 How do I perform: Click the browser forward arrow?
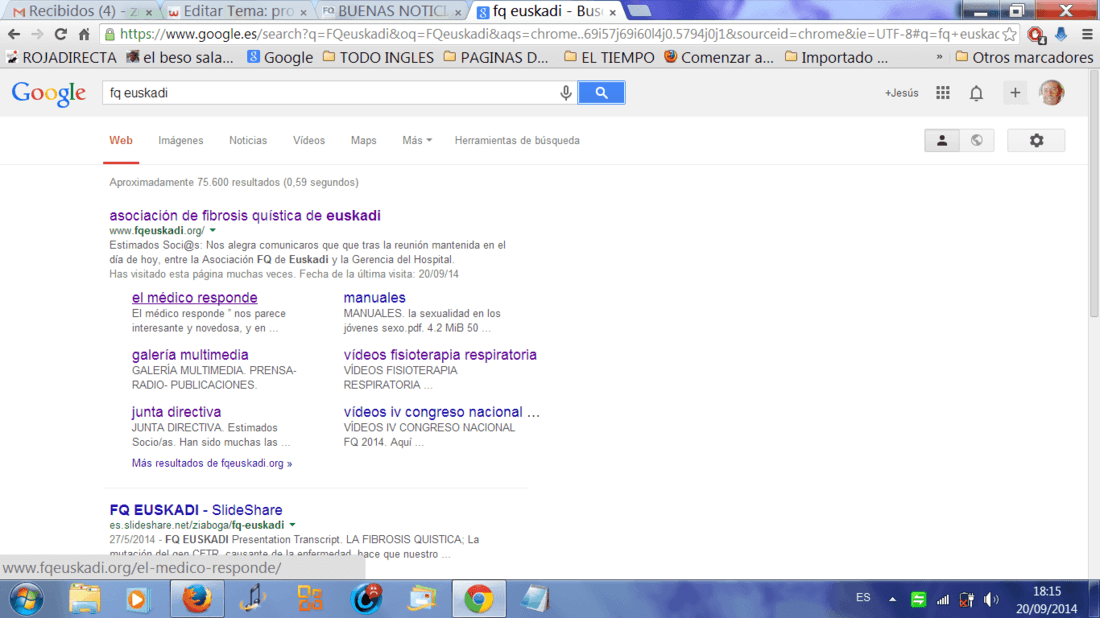pyautogui.click(x=37, y=34)
